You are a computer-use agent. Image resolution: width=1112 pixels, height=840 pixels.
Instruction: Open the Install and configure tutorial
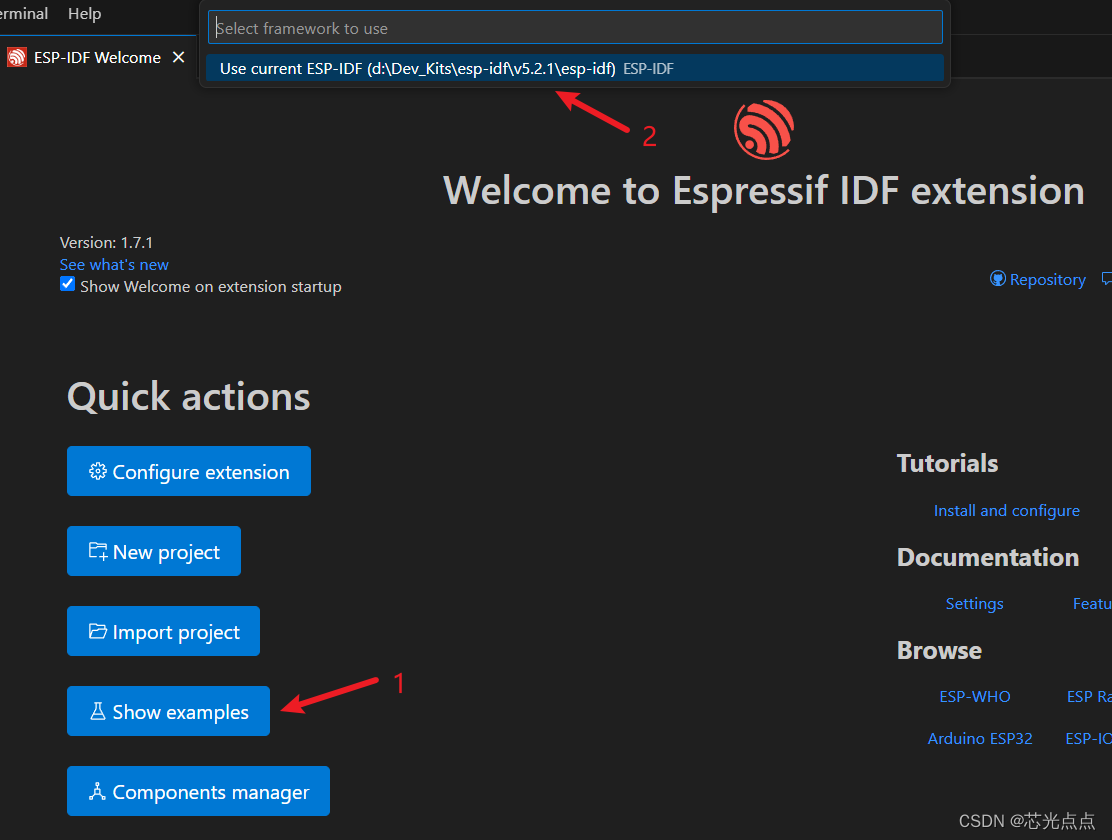pos(1006,510)
